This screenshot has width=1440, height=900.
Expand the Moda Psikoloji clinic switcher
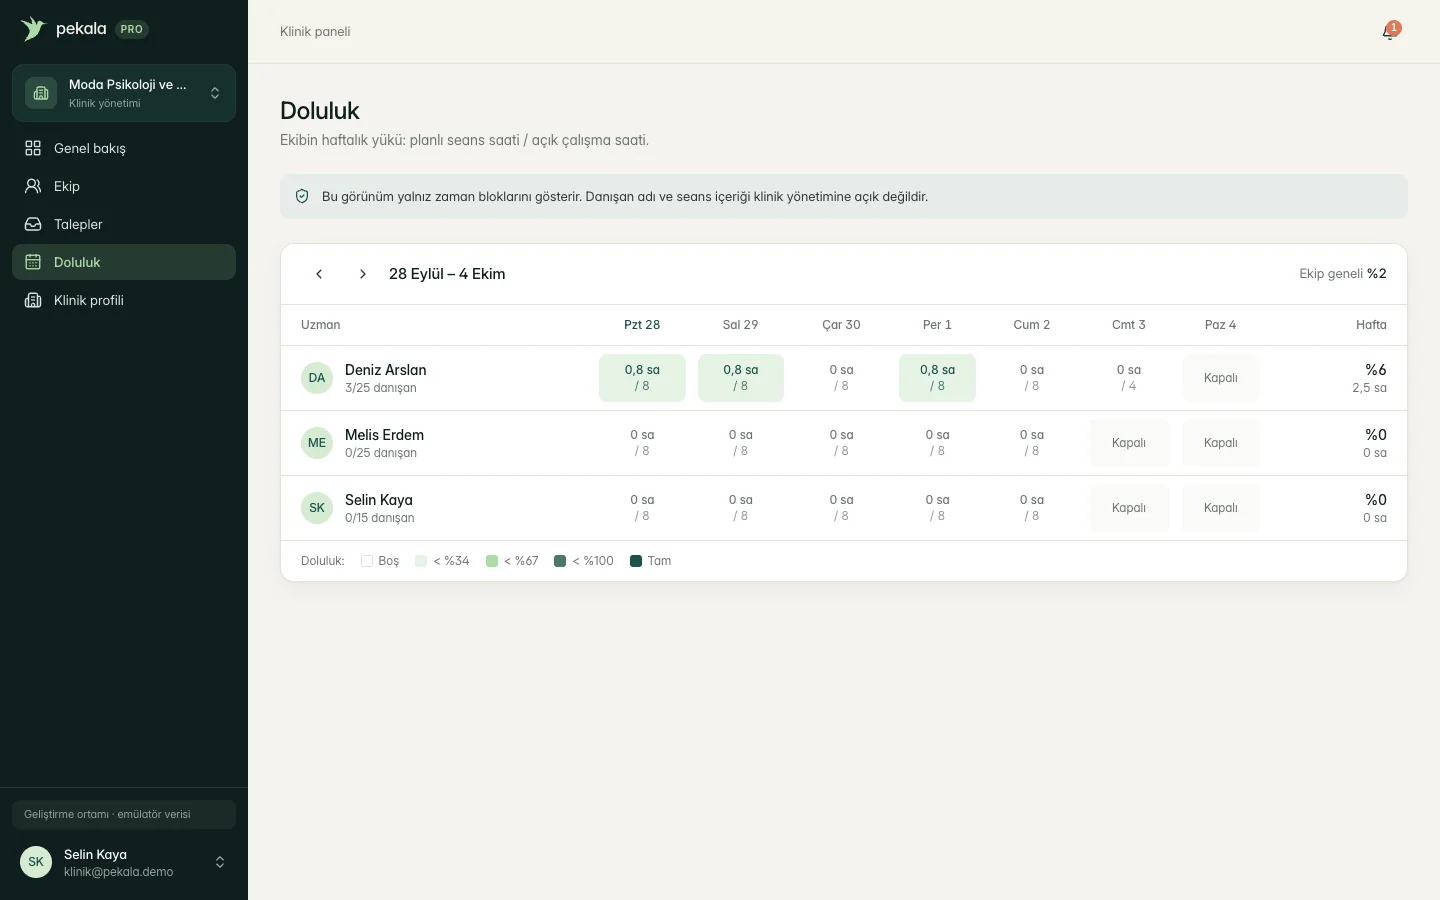pos(124,93)
